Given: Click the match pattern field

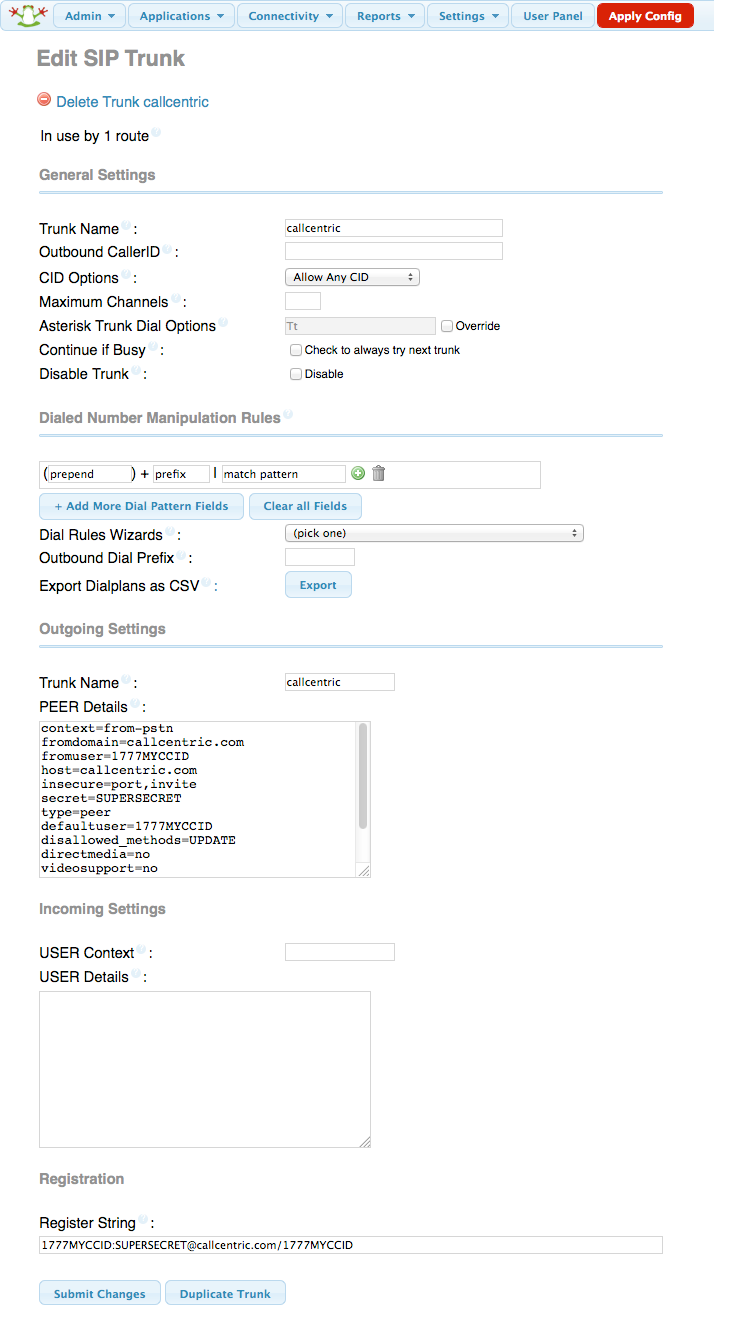Looking at the screenshot, I should tap(283, 474).
